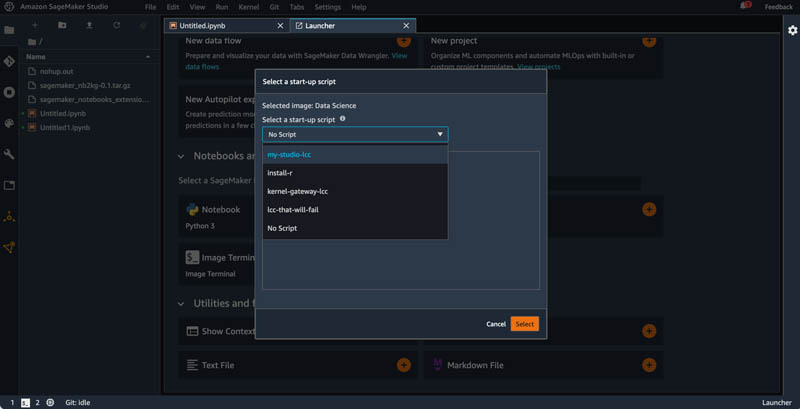Open the tabs folder sidebar icon
The height and width of the screenshot is (409, 800).
tap(9, 186)
